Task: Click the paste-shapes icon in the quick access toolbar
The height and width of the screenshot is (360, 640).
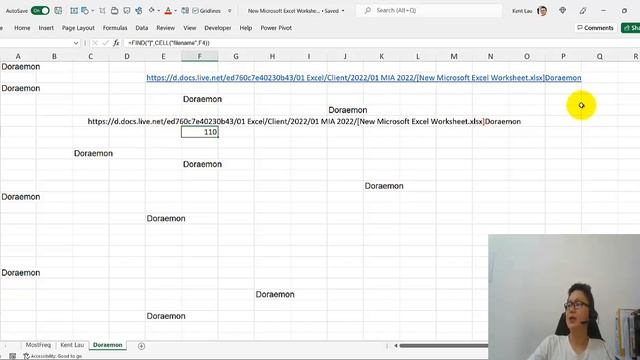Action: coord(85,11)
